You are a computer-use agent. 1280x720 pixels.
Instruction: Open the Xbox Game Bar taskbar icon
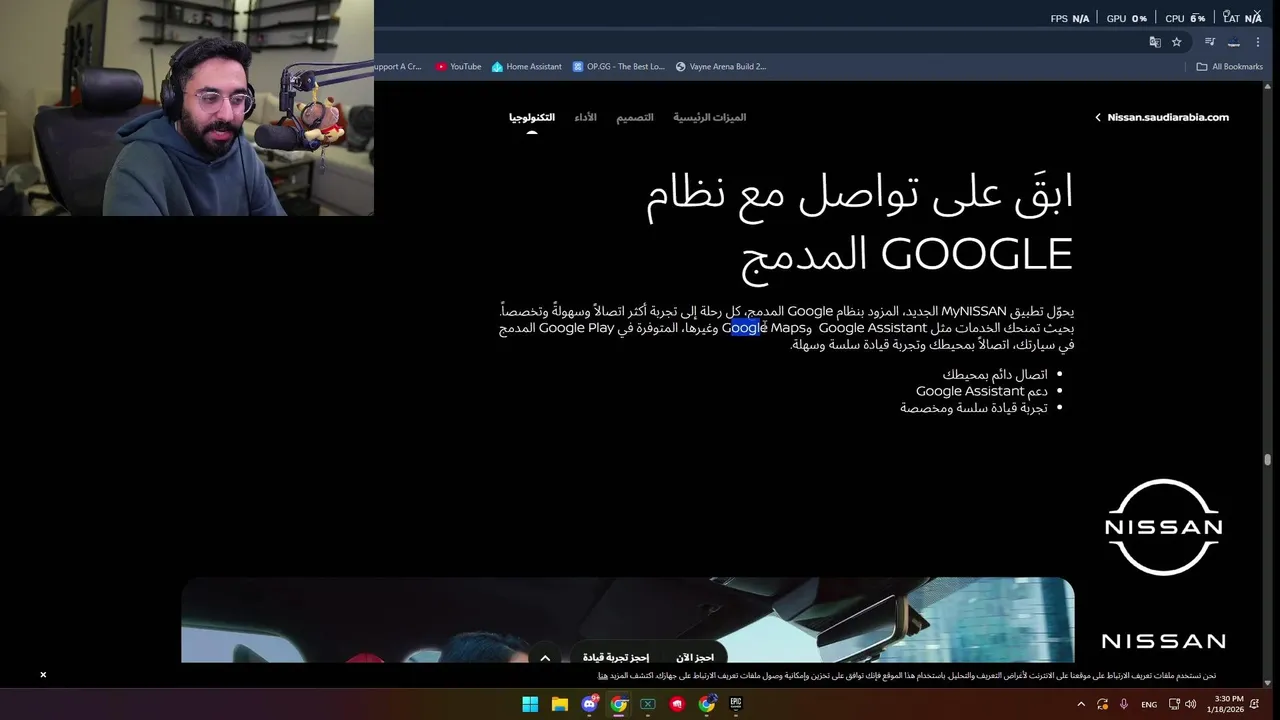648,704
